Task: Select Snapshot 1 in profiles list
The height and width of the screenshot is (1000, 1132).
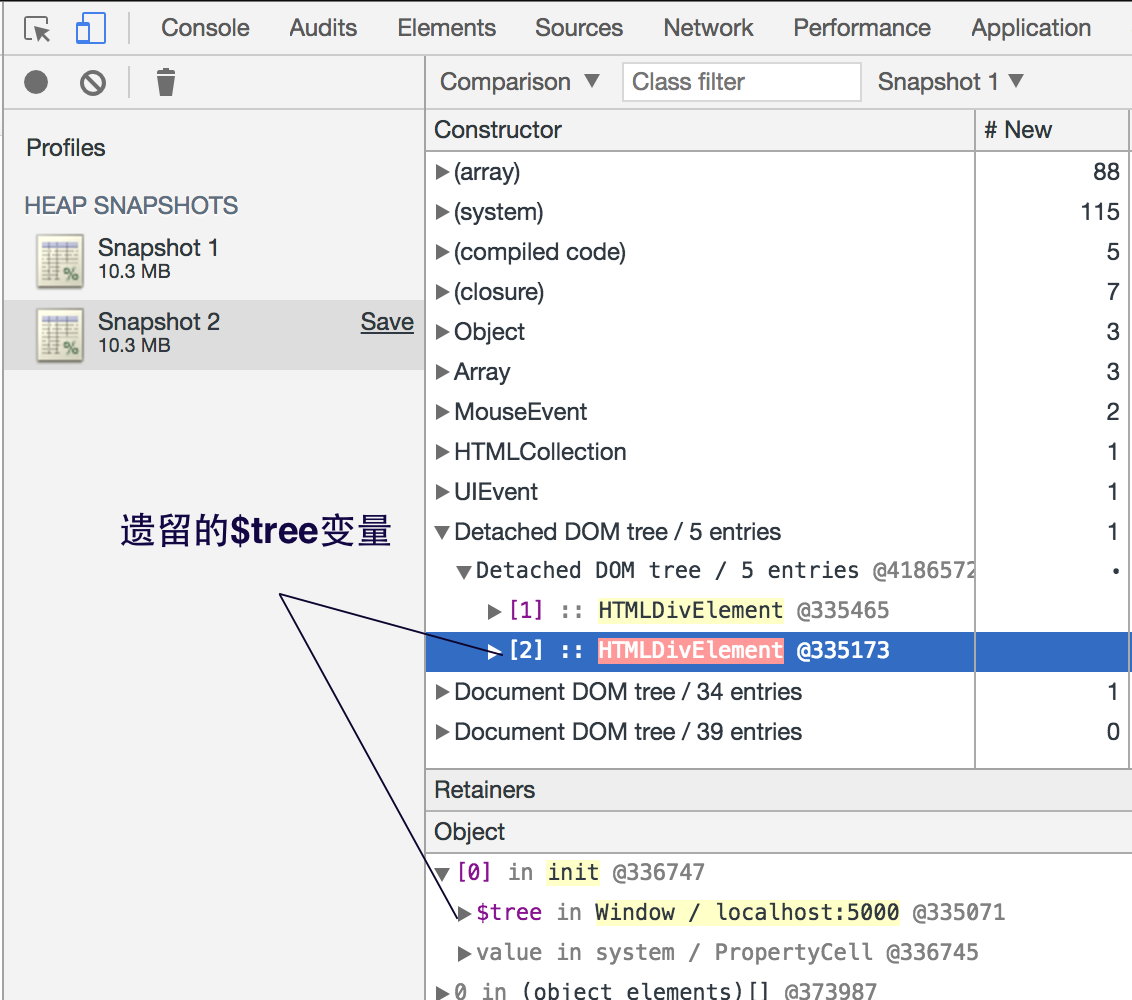Action: click(214, 261)
